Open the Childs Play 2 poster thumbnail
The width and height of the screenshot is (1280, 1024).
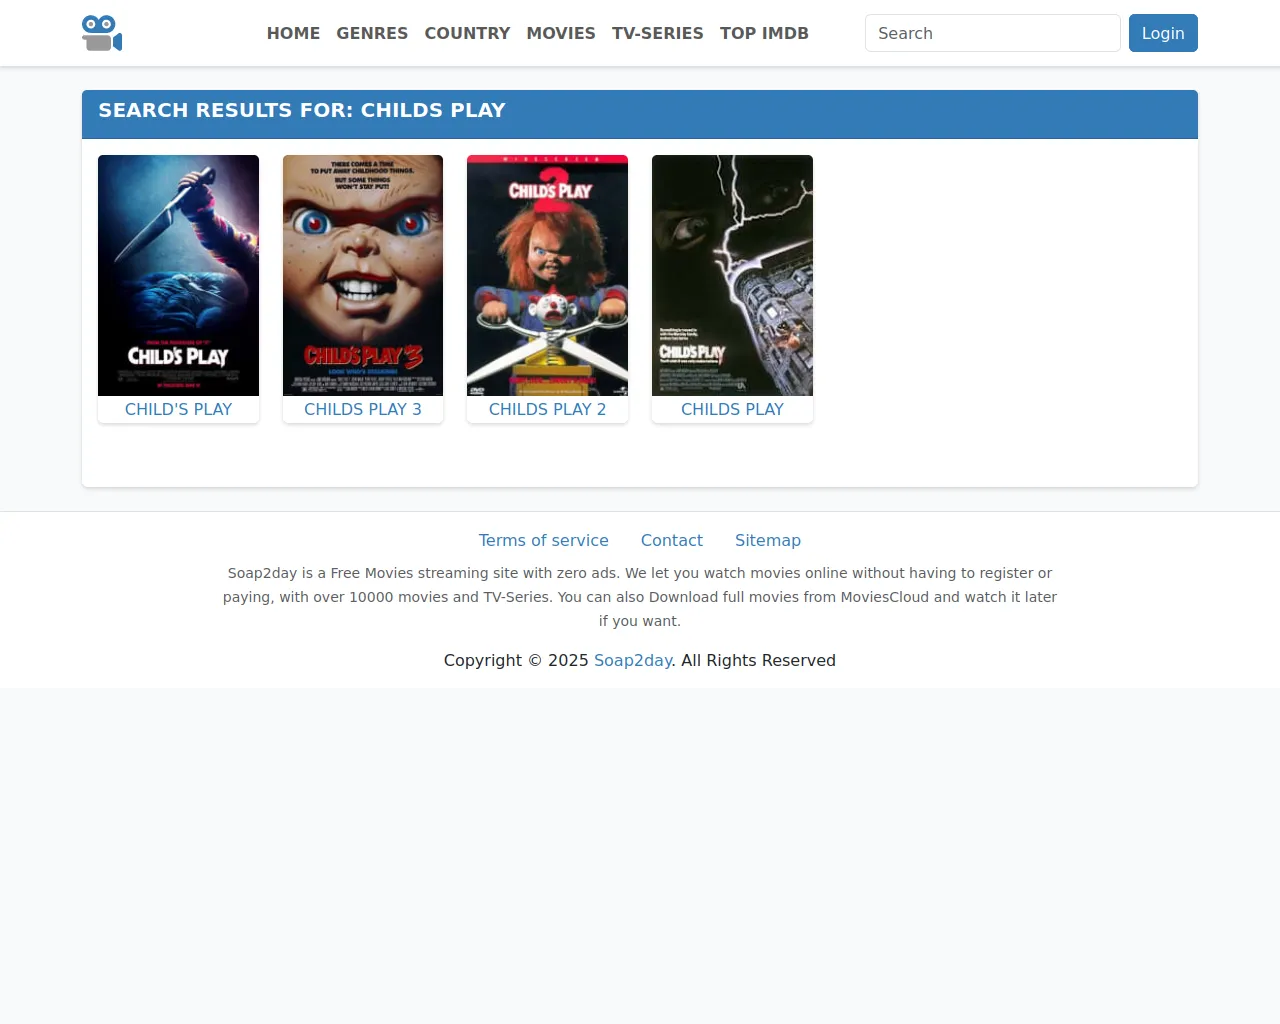coord(547,275)
